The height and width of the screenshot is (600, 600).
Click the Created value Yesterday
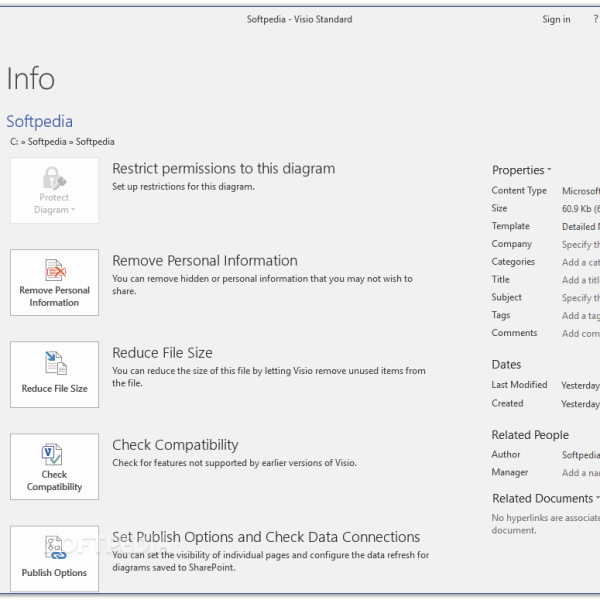click(580, 404)
